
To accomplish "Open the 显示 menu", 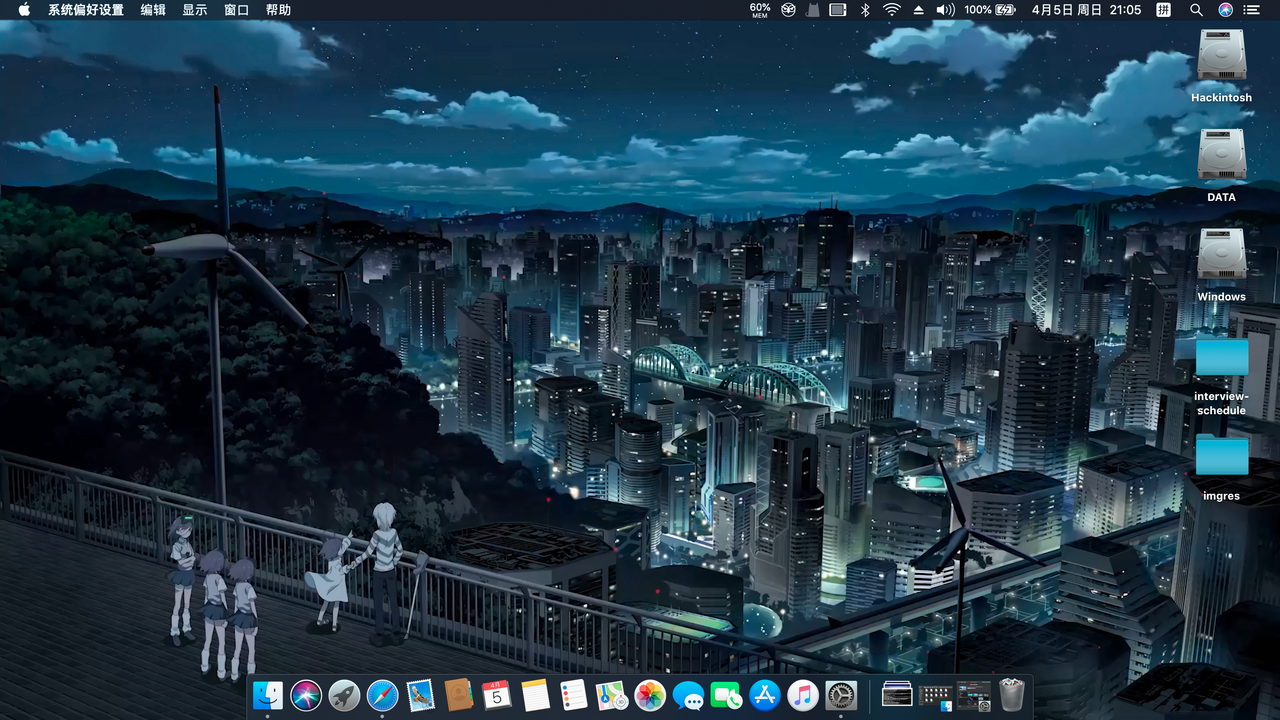I will [x=195, y=10].
